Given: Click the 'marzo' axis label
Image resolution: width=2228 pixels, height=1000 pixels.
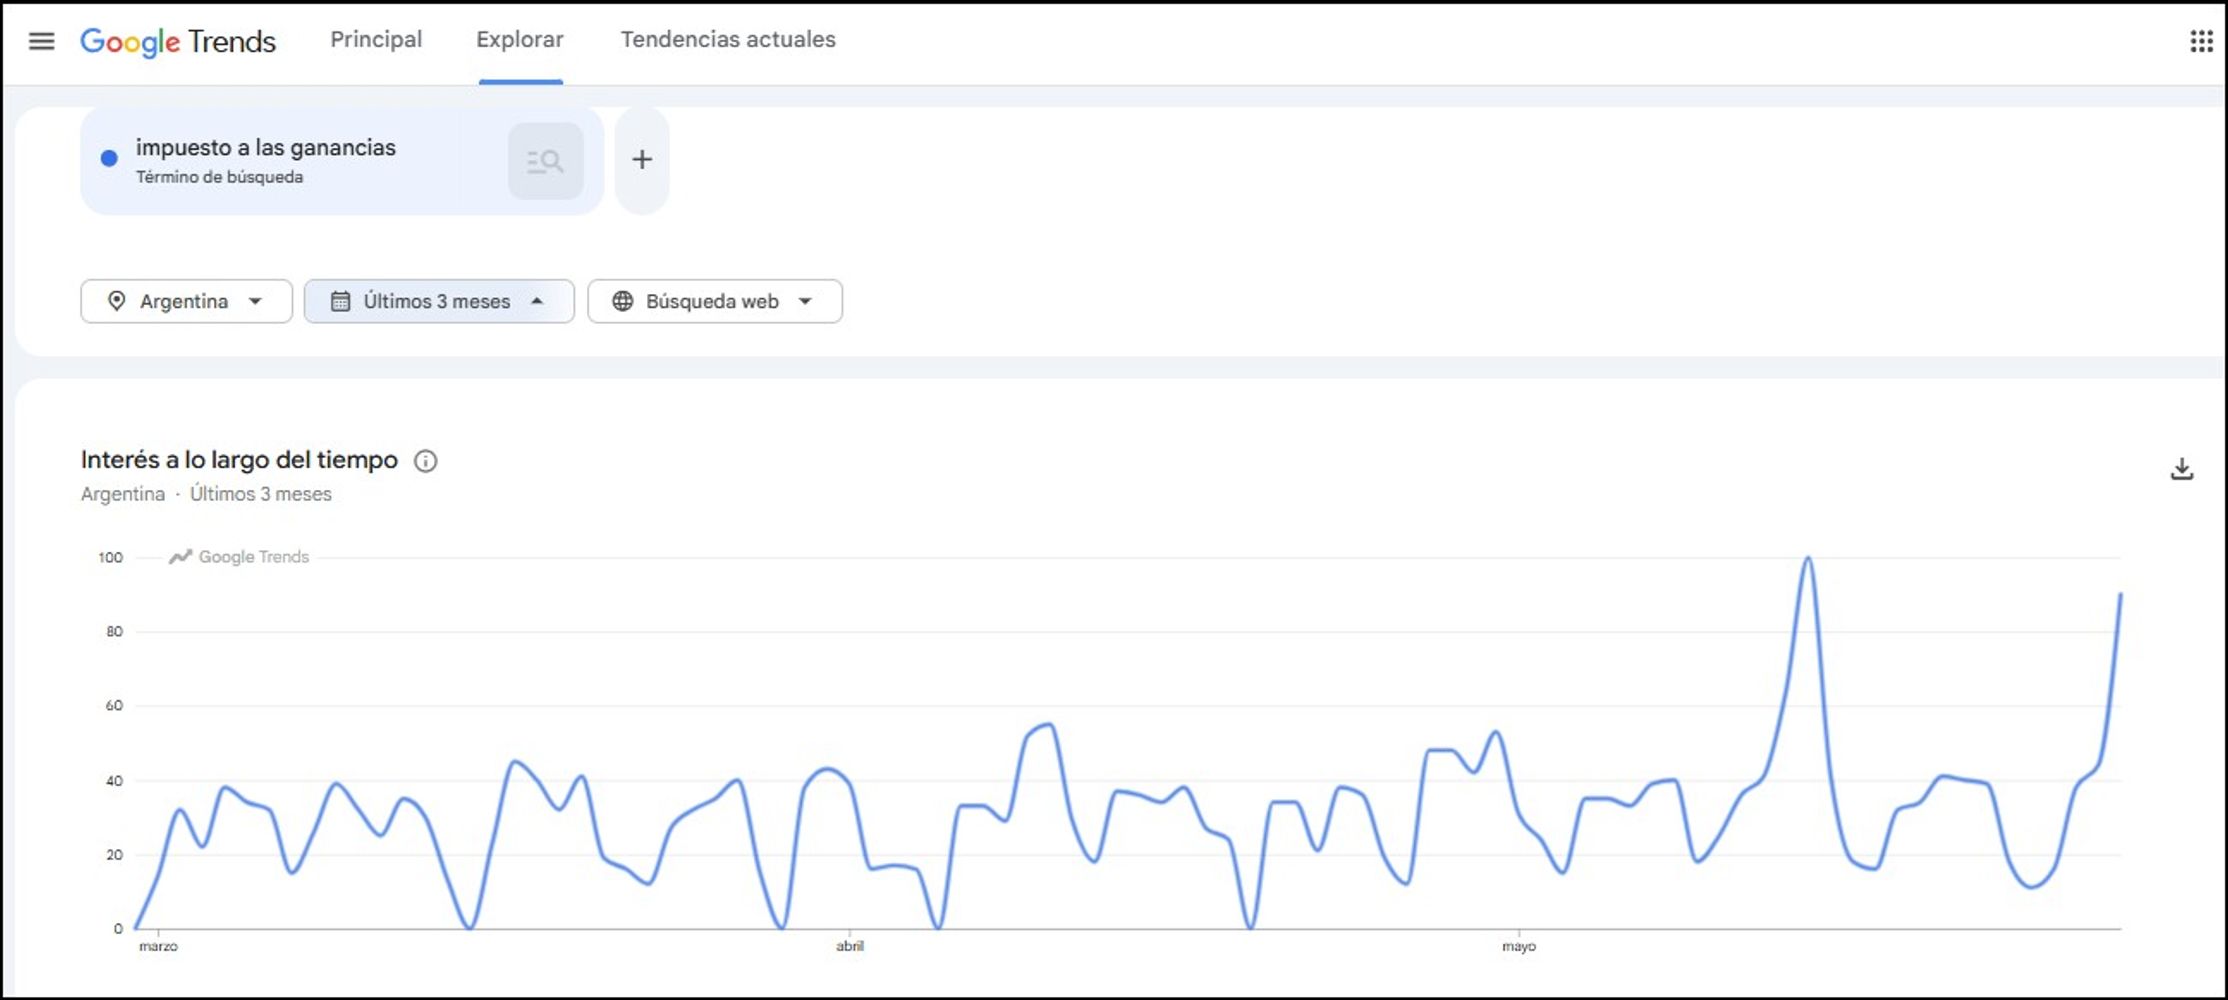Looking at the screenshot, I should (x=158, y=946).
